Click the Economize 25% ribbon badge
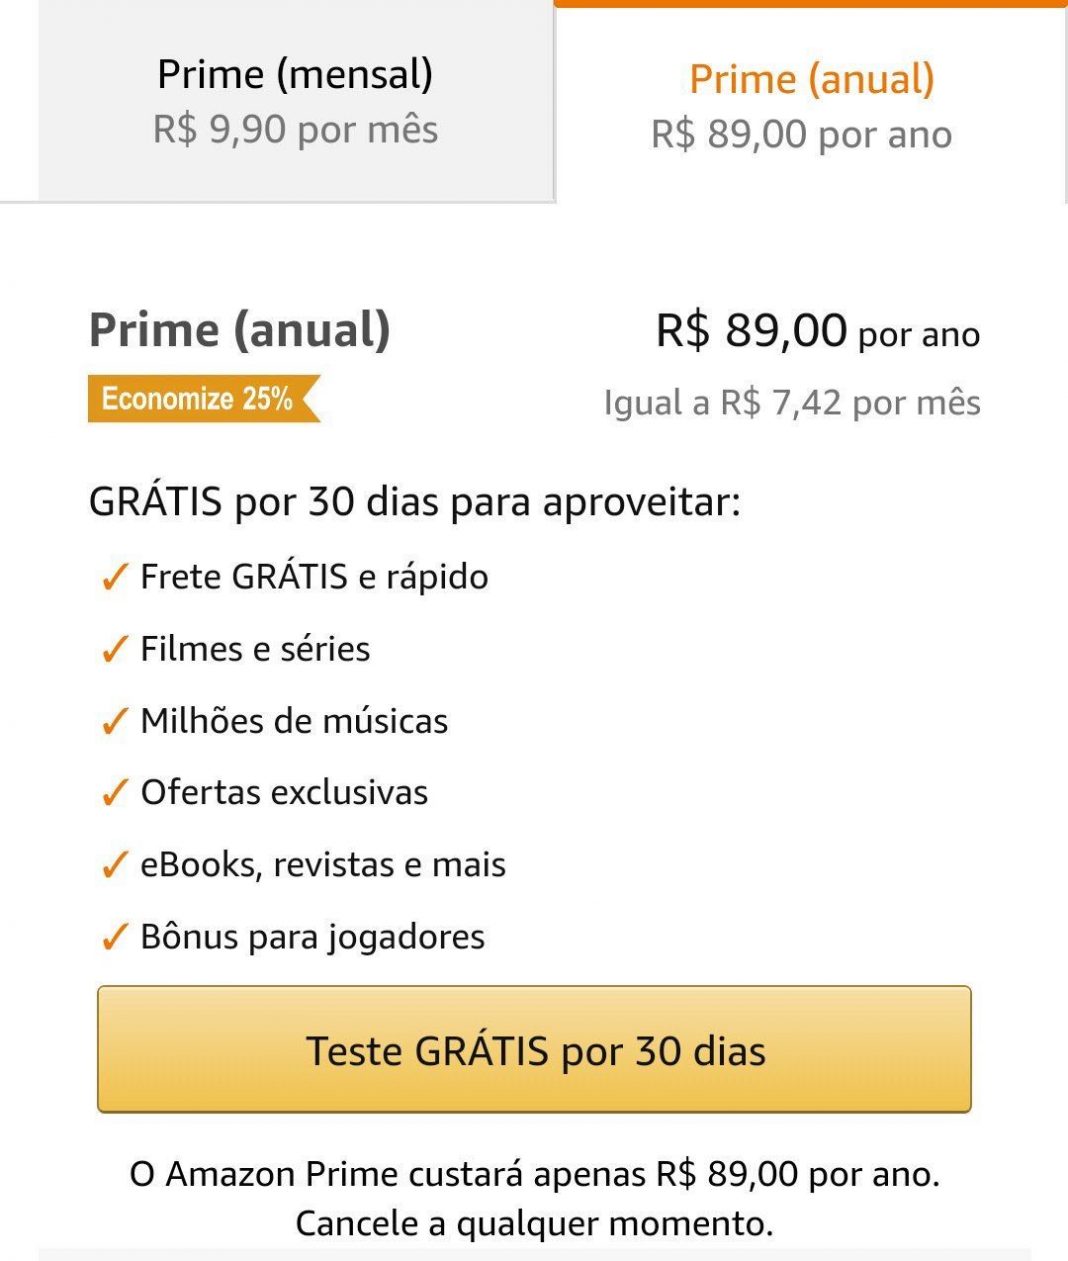Image resolution: width=1068 pixels, height=1261 pixels. 200,399
